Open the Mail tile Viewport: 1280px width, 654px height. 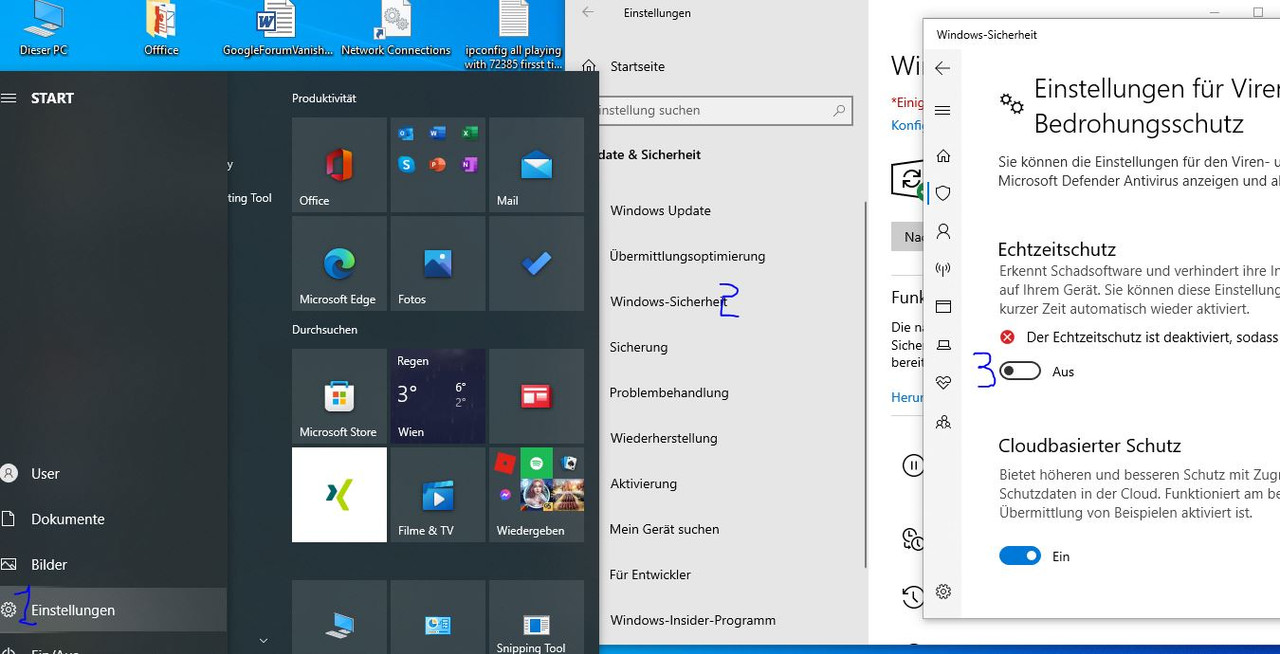(x=536, y=165)
